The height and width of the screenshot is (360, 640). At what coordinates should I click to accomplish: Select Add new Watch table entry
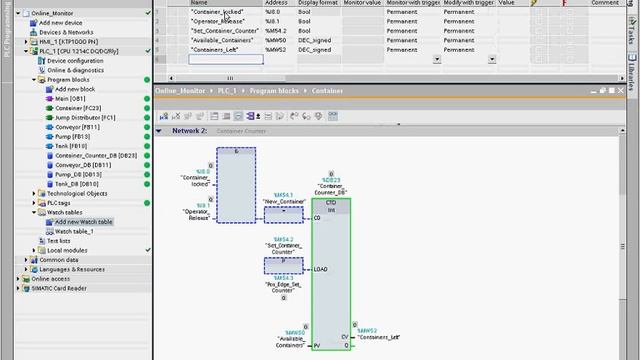[83, 222]
